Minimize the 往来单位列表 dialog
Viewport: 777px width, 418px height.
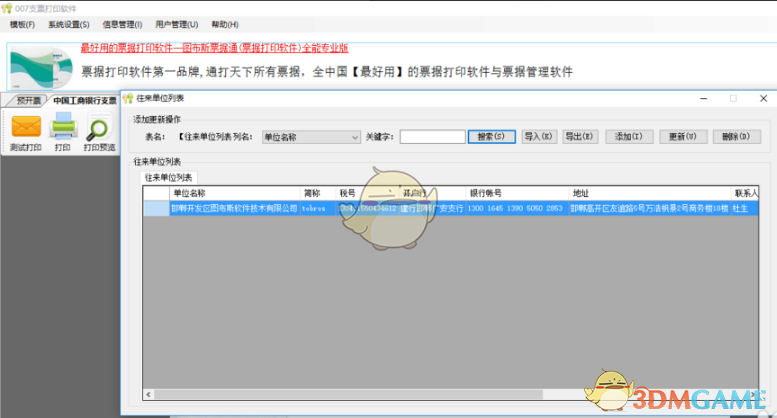[x=703, y=99]
